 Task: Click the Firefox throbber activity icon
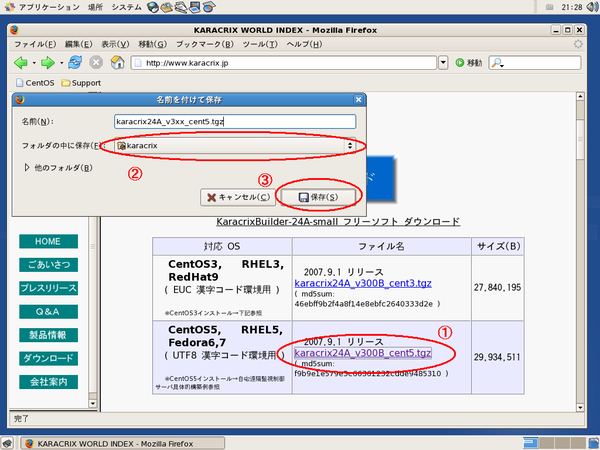pos(578,44)
